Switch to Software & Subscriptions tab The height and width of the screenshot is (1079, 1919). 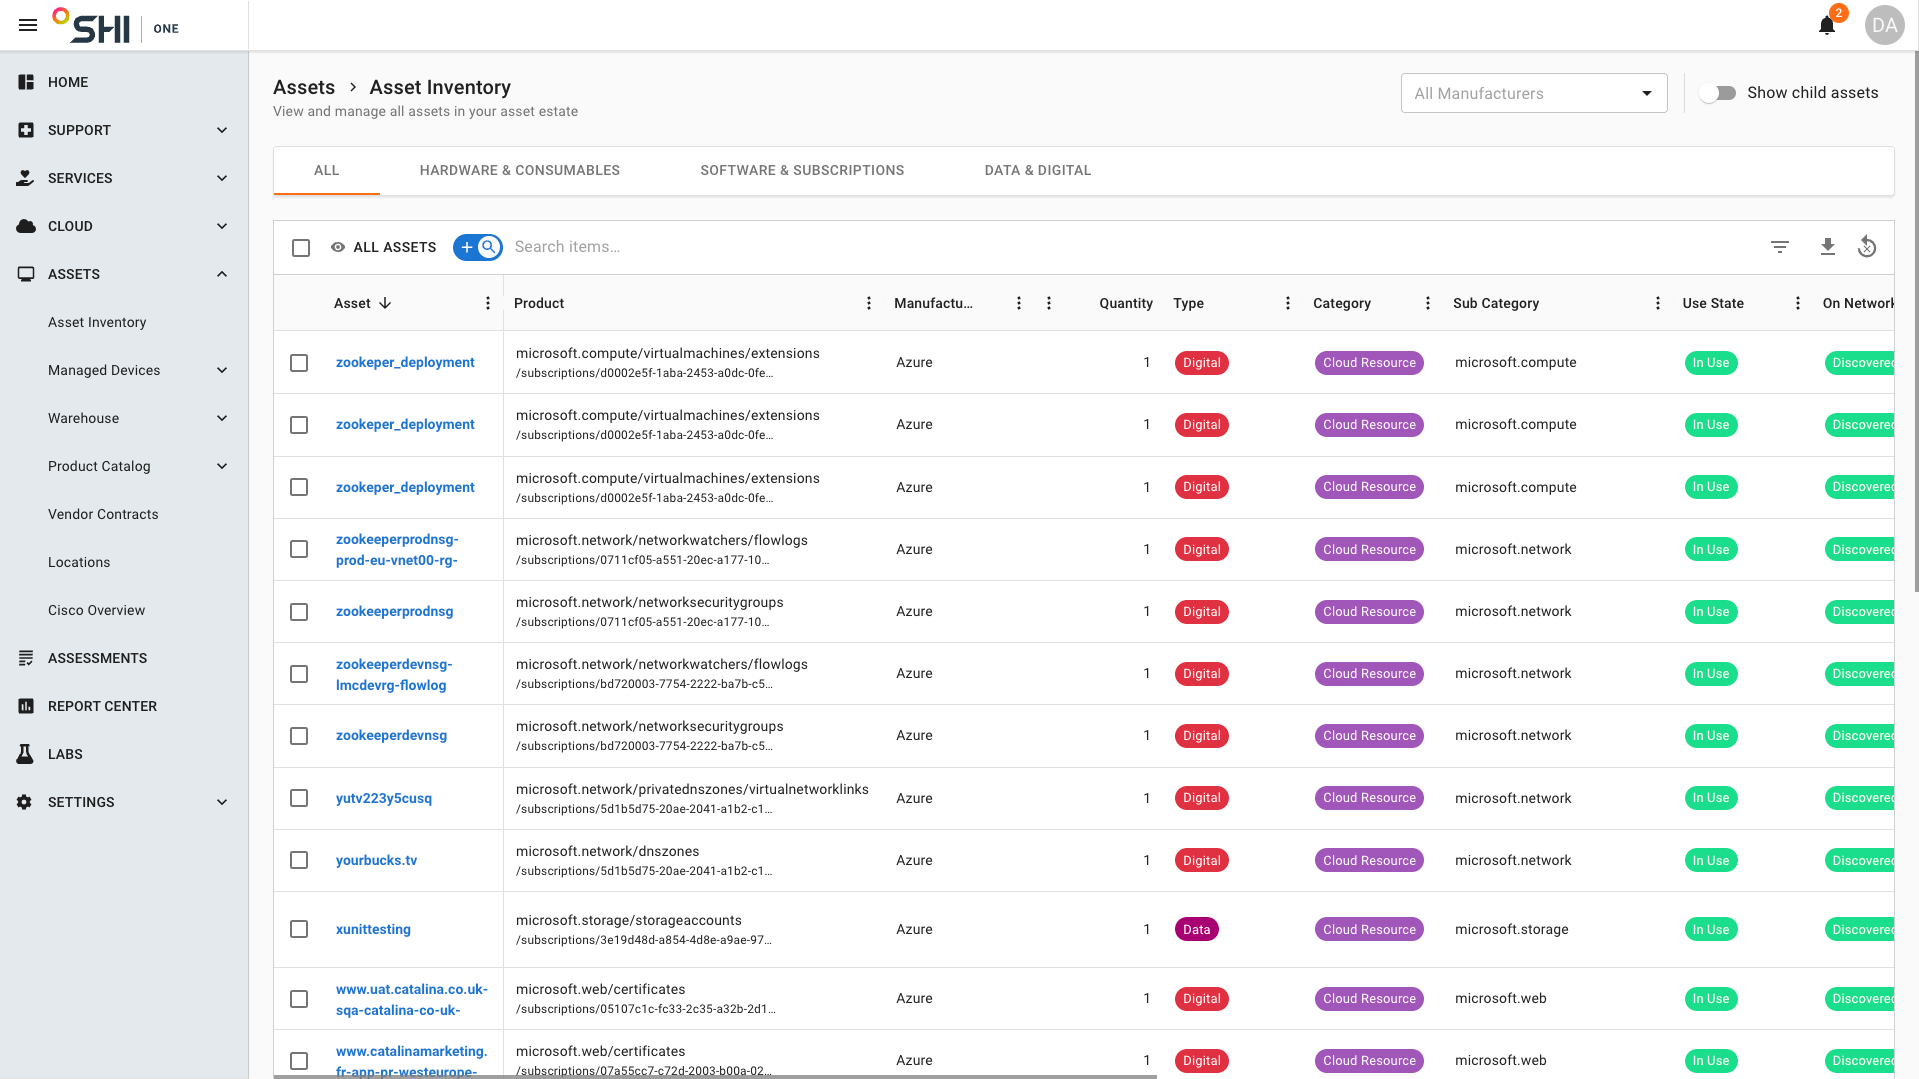801,170
